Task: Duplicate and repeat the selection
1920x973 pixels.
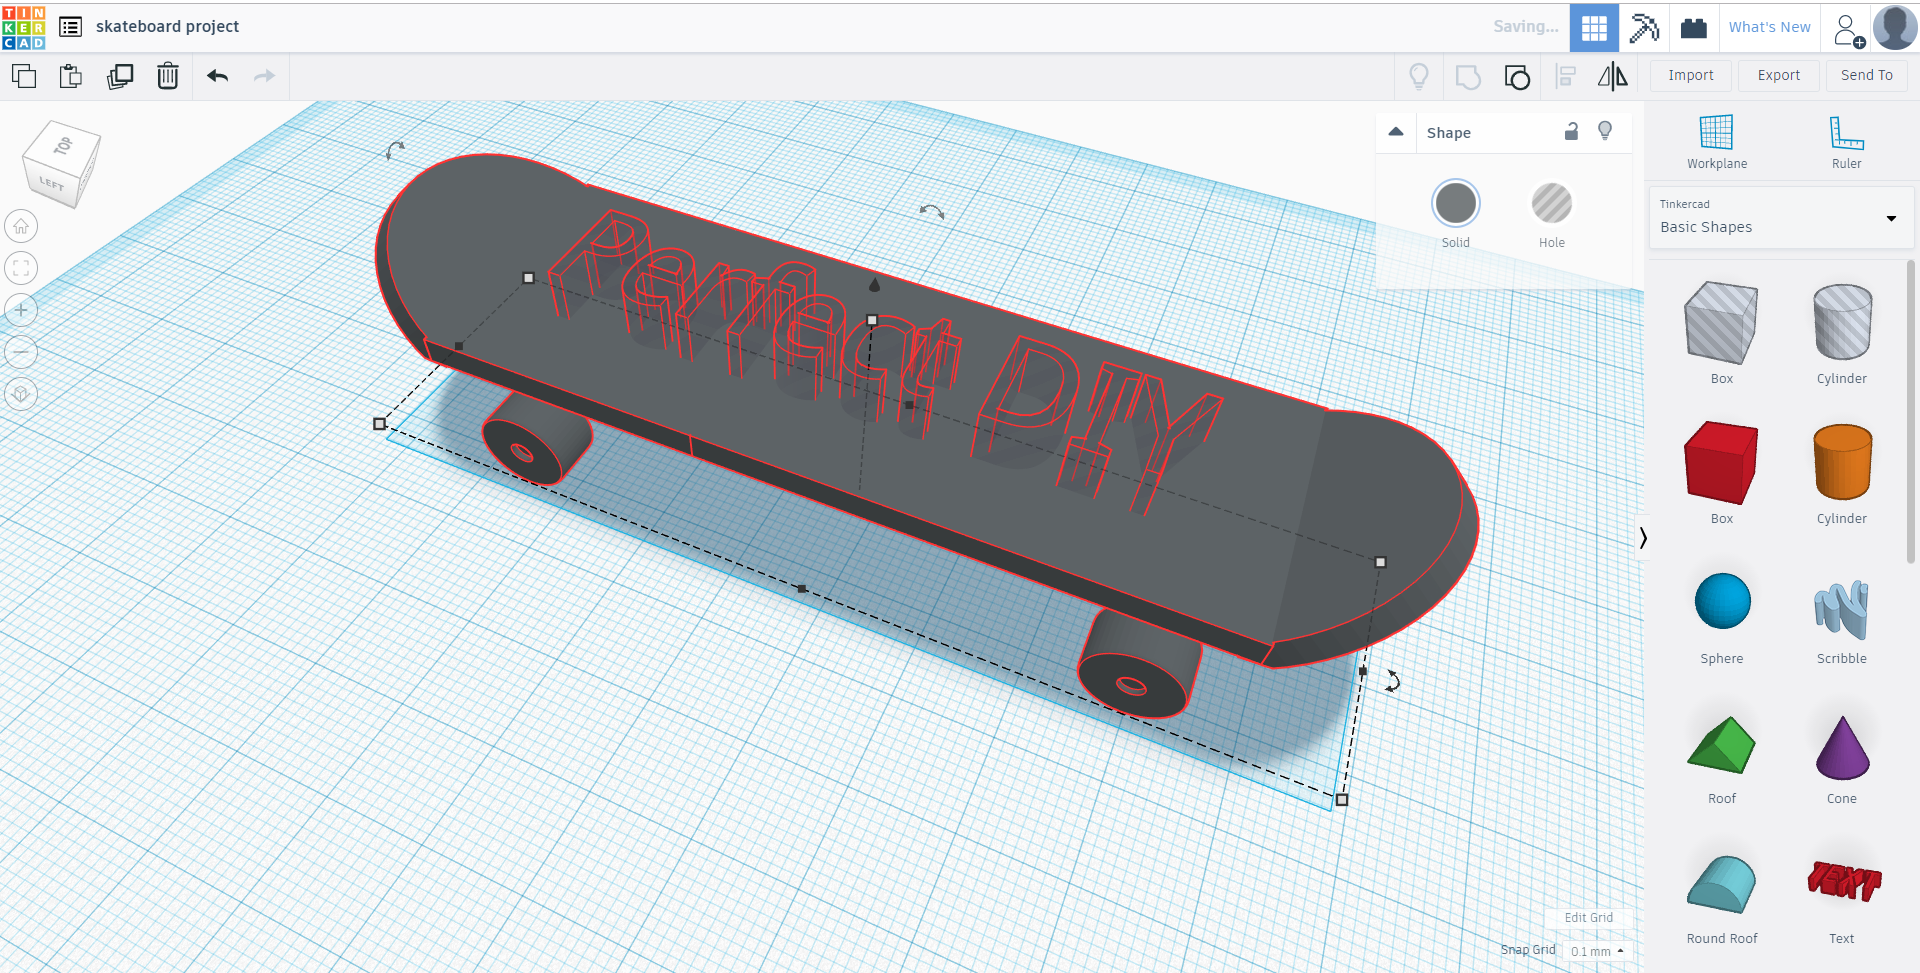Action: (120, 76)
